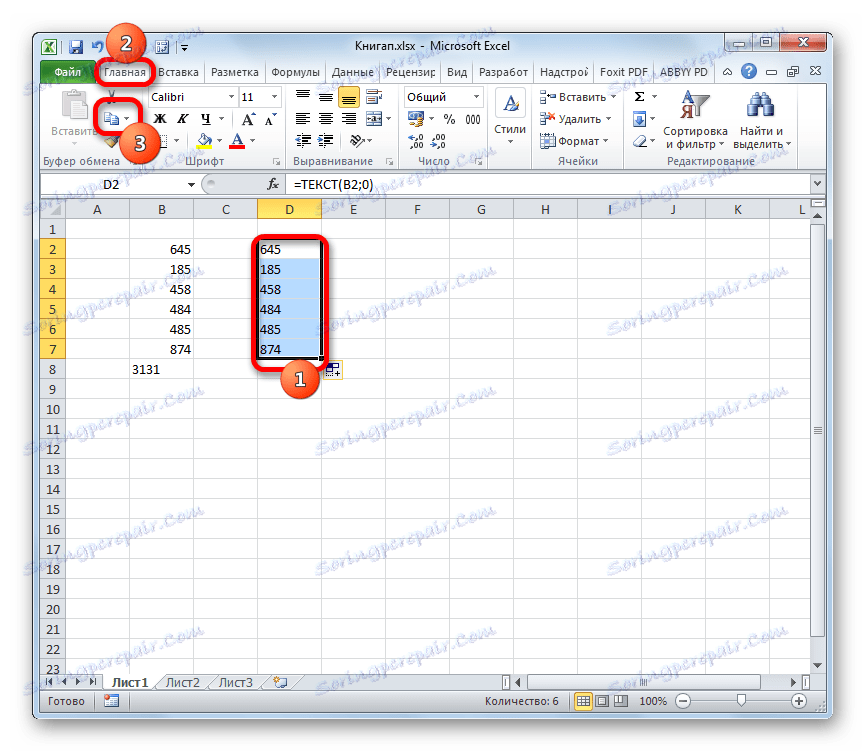Switch to the Формулы tab
This screenshot has height=752, width=866.
295,72
